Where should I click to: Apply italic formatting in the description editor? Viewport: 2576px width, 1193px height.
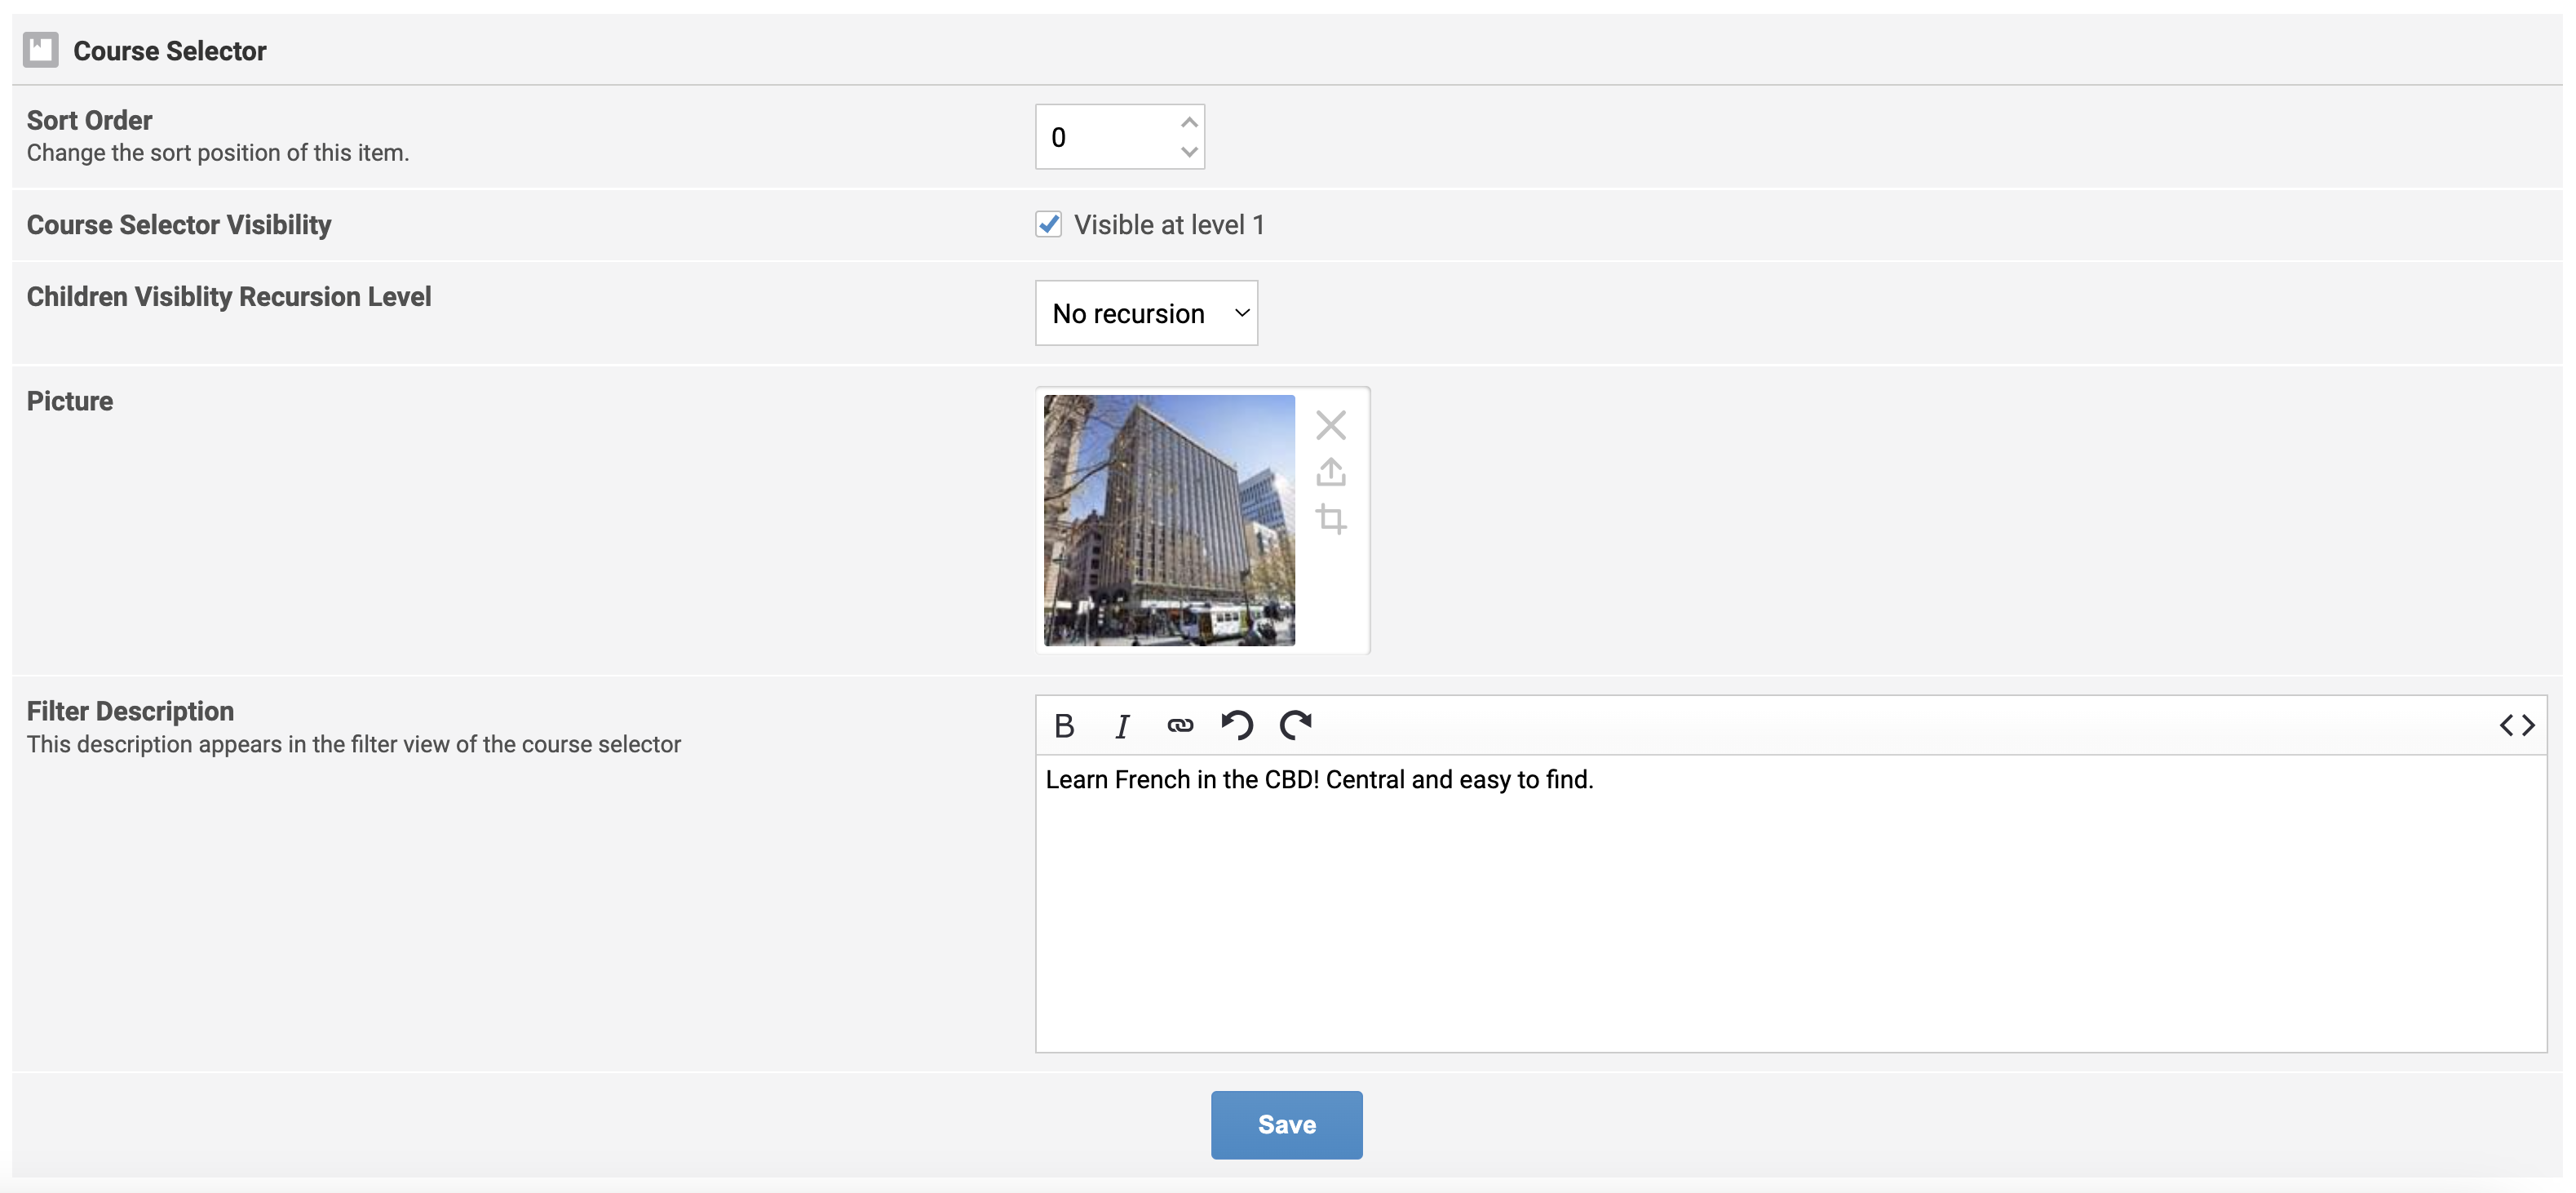click(x=1122, y=726)
